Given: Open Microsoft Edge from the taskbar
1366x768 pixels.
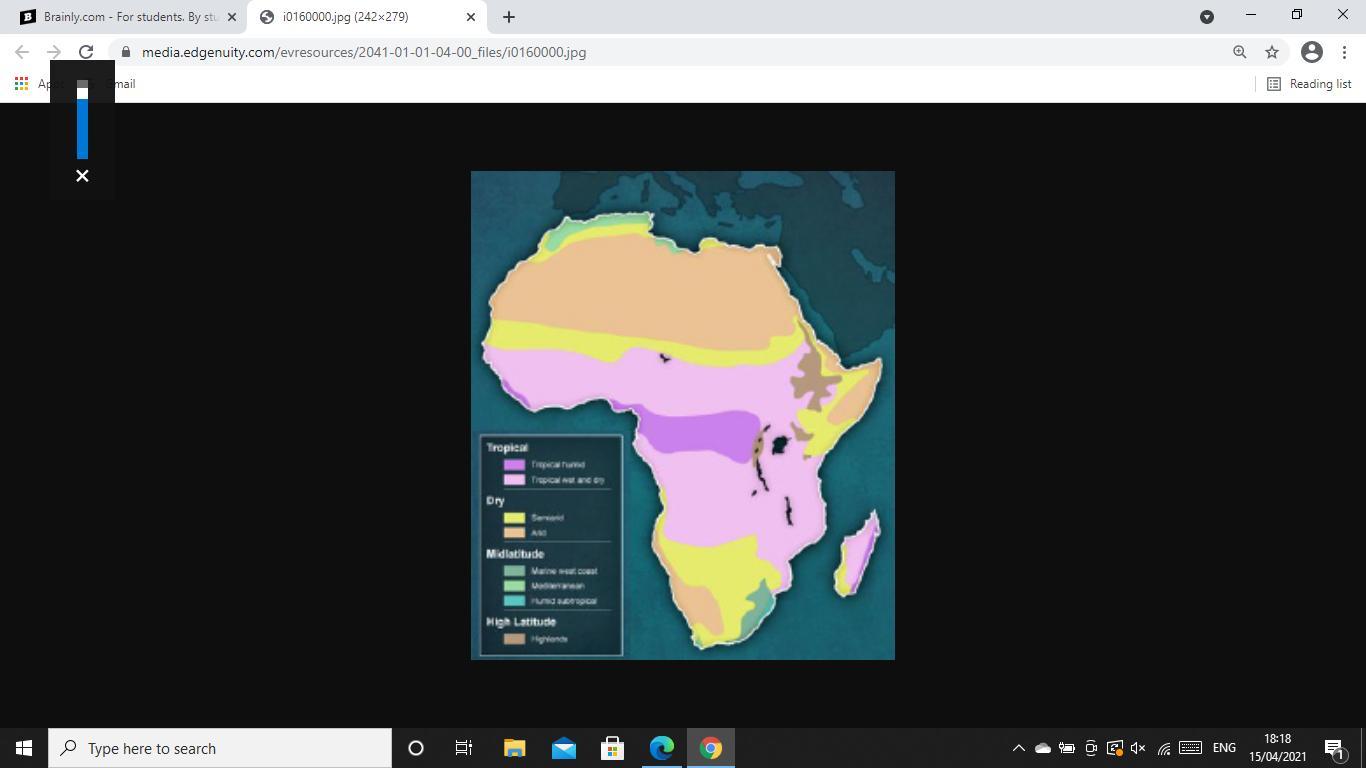Looking at the screenshot, I should coord(662,748).
